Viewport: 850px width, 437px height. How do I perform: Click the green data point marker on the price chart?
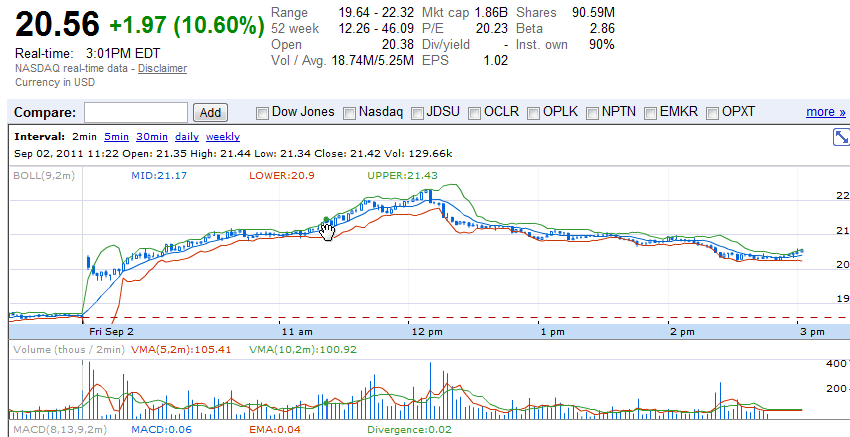[326, 220]
